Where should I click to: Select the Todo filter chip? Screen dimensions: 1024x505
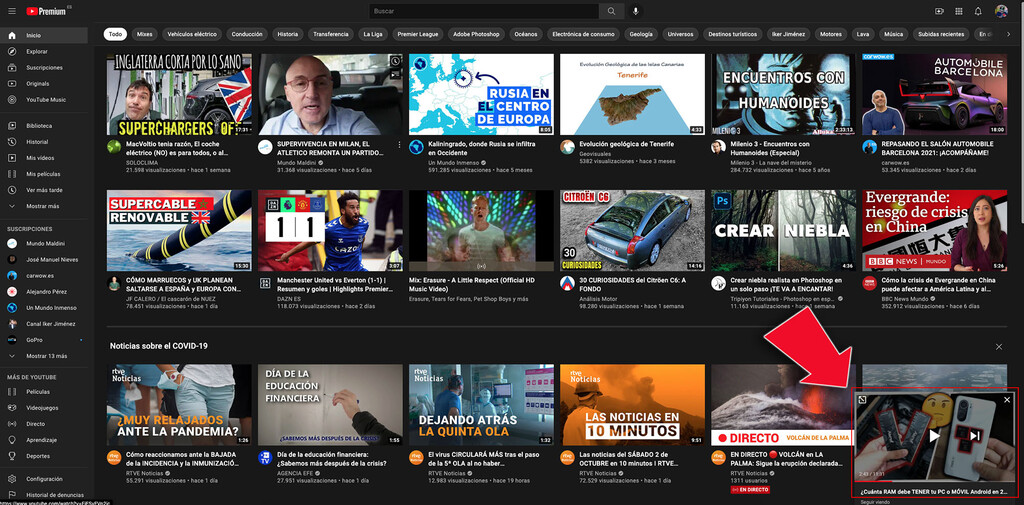115,34
